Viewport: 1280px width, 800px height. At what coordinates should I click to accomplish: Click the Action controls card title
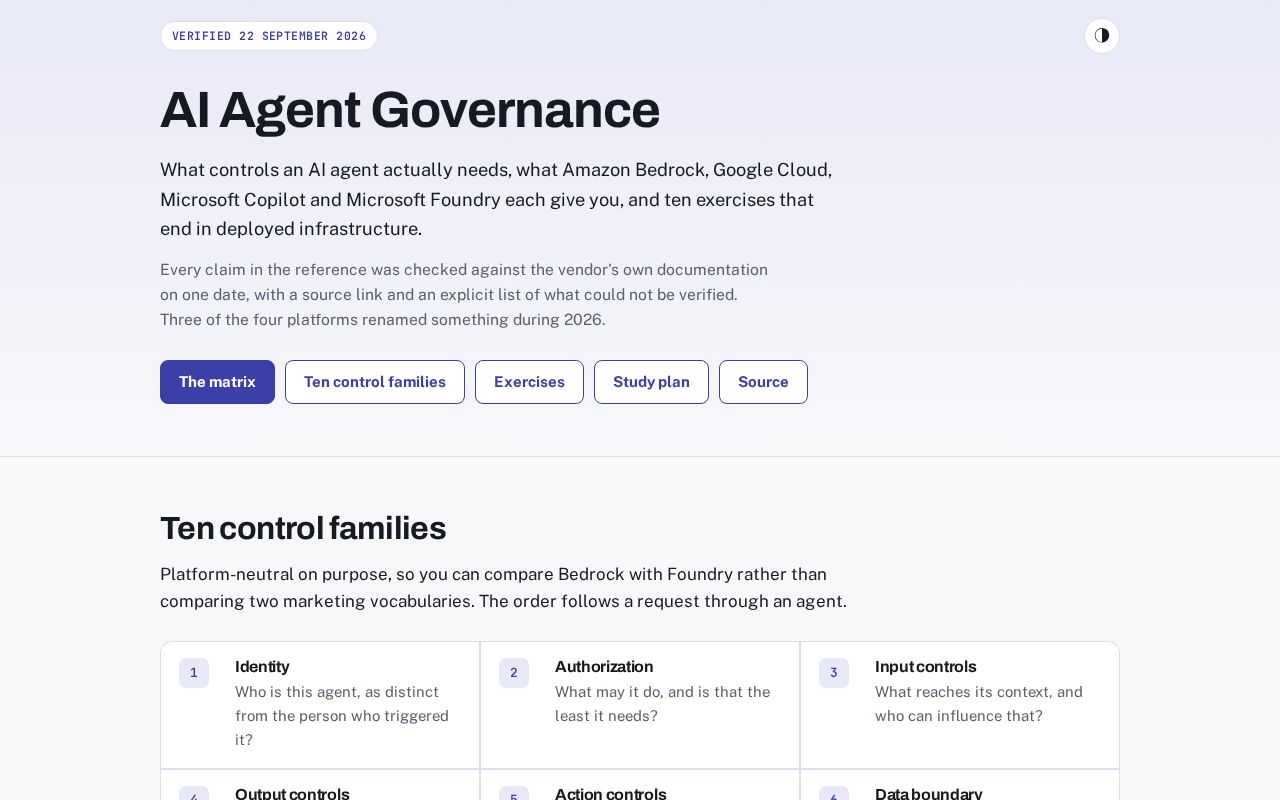(x=610, y=794)
